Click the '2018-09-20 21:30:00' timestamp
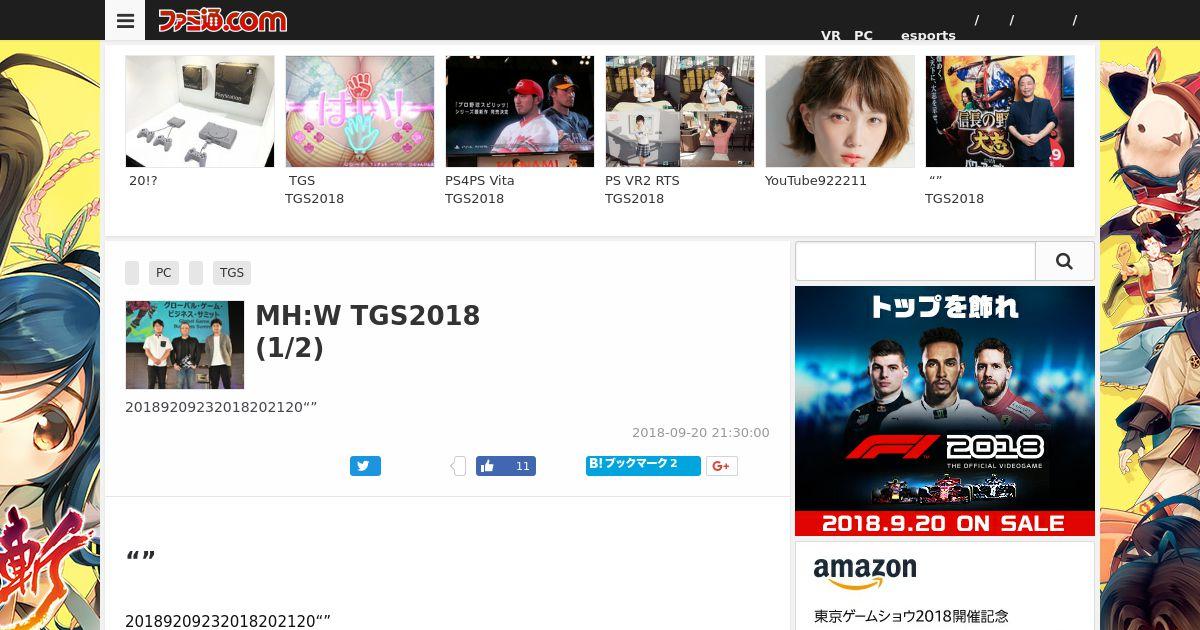Image resolution: width=1200 pixels, height=630 pixels. pos(701,433)
